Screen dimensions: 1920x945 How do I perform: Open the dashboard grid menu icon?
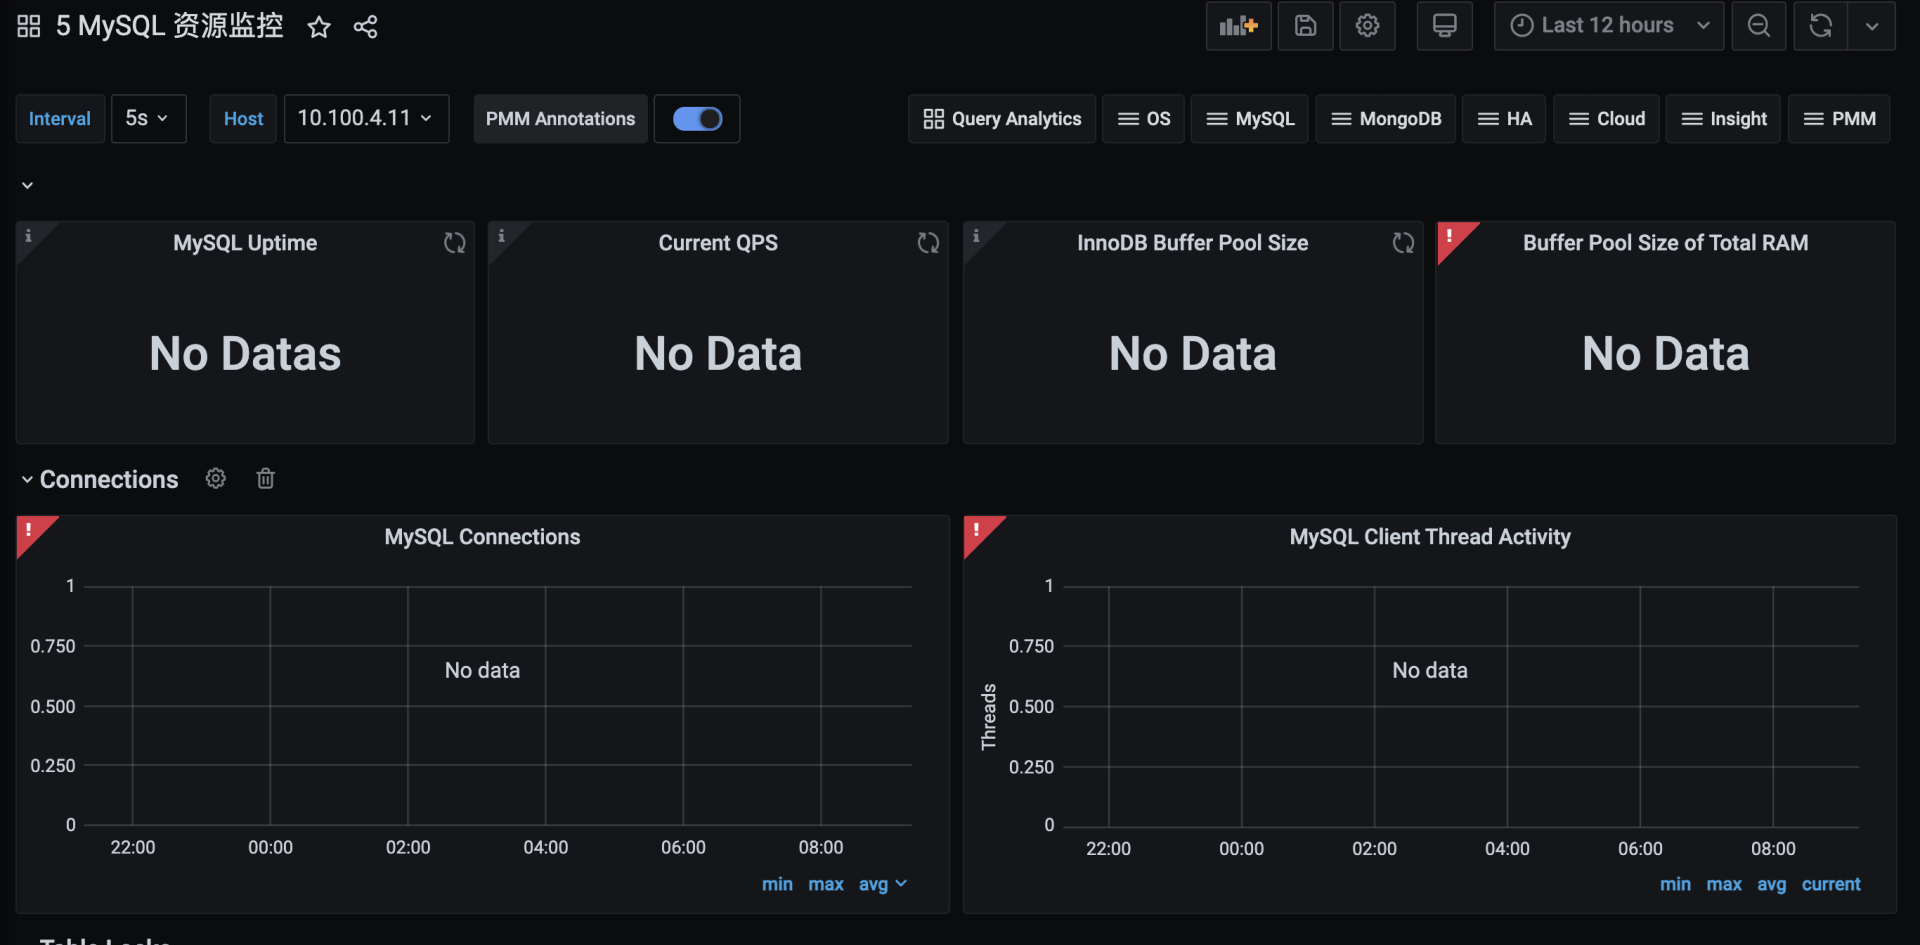click(29, 26)
